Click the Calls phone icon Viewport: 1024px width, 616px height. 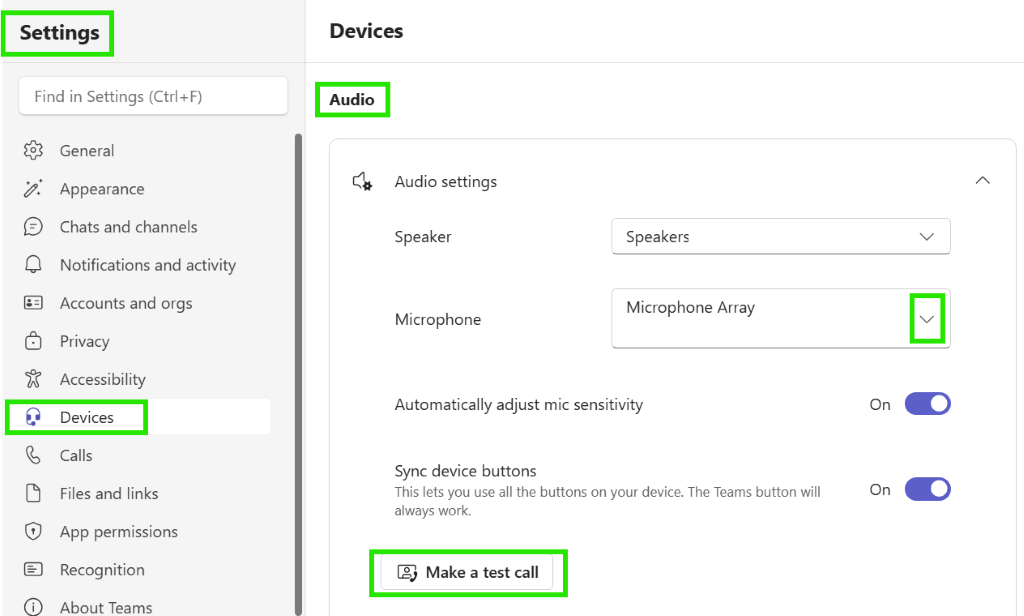point(33,455)
